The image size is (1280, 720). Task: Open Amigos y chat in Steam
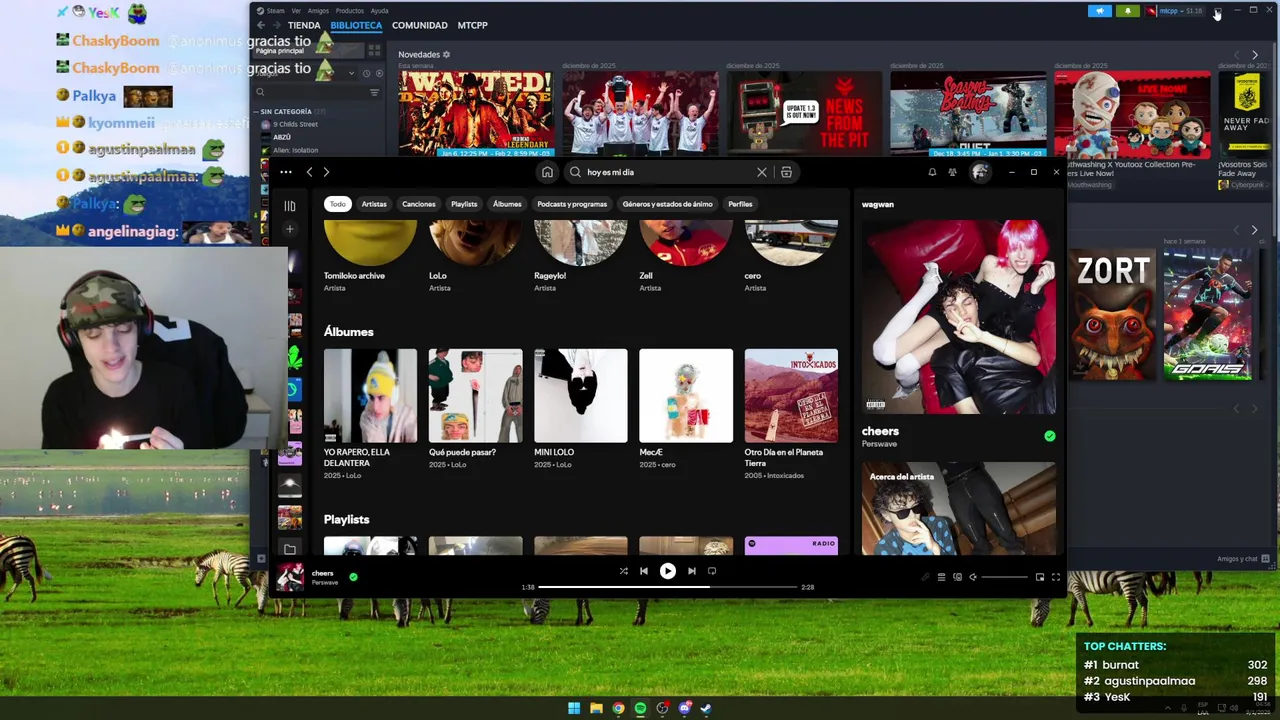tap(1243, 559)
